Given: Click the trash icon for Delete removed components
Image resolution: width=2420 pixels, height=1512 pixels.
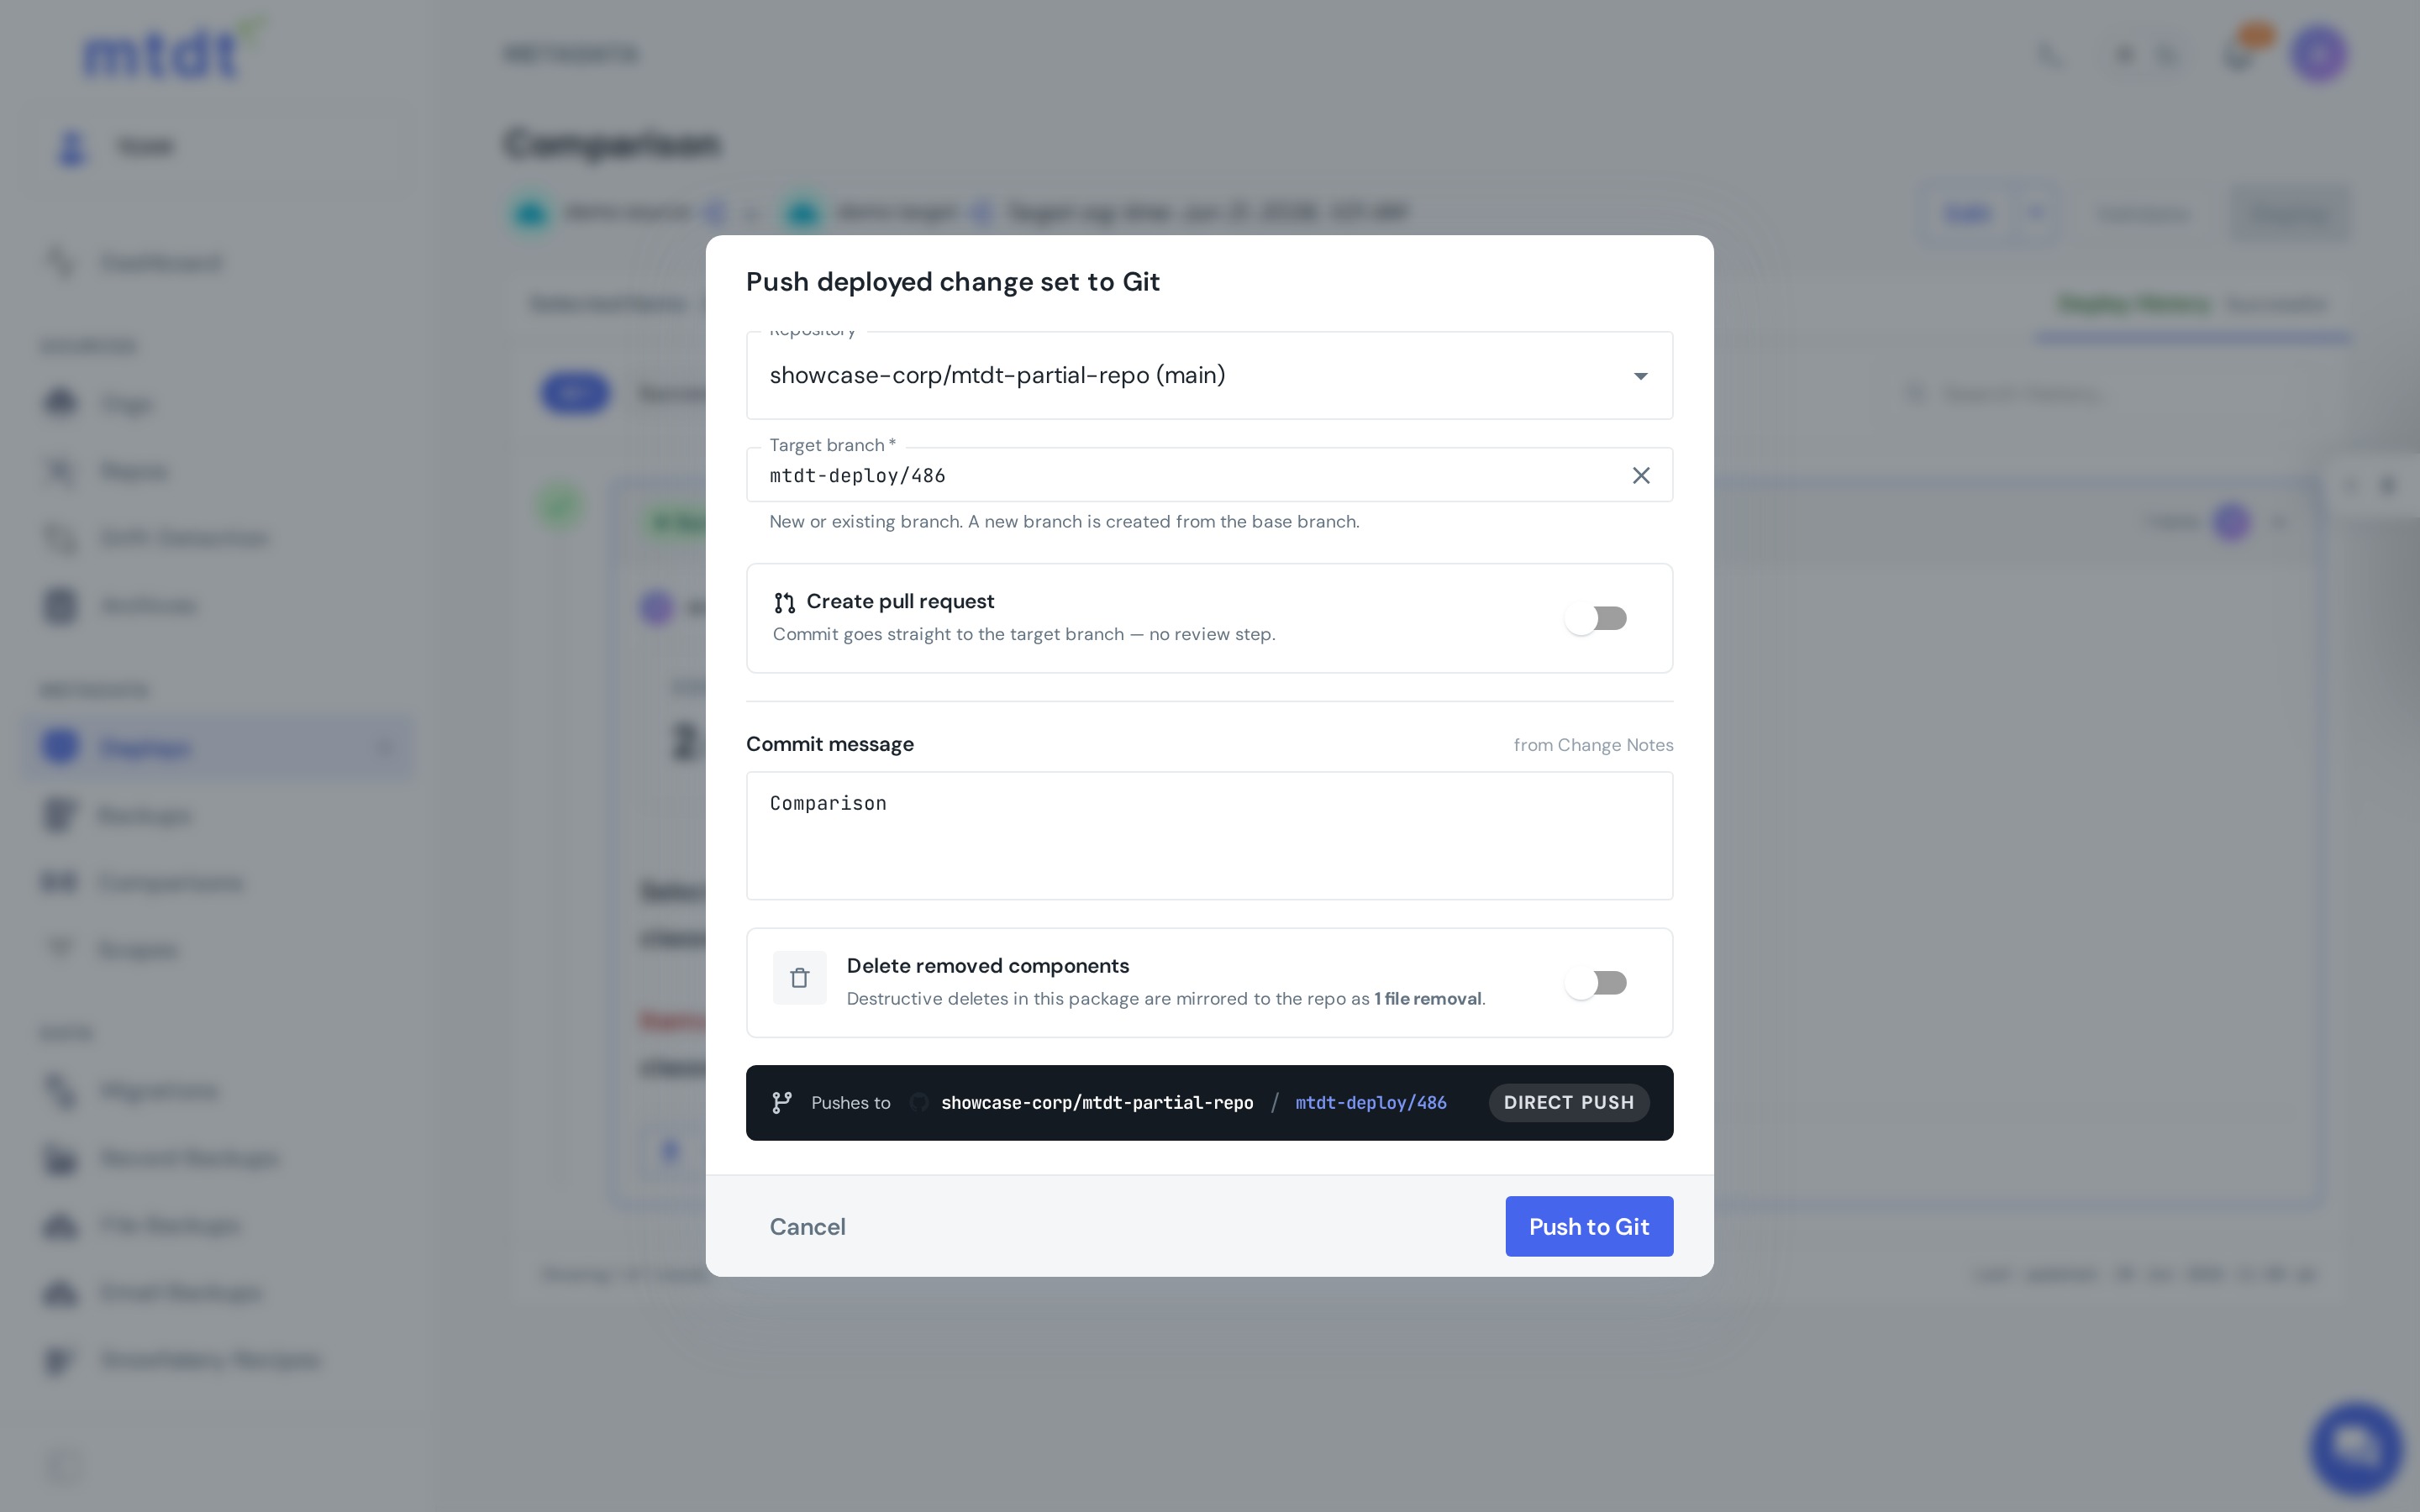Looking at the screenshot, I should (799, 978).
